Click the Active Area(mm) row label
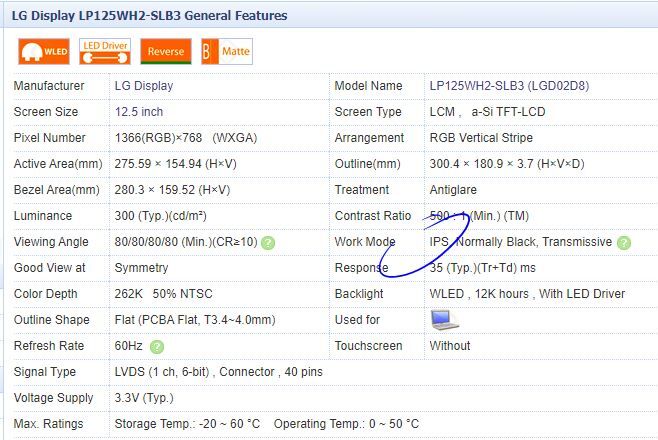 tap(57, 164)
